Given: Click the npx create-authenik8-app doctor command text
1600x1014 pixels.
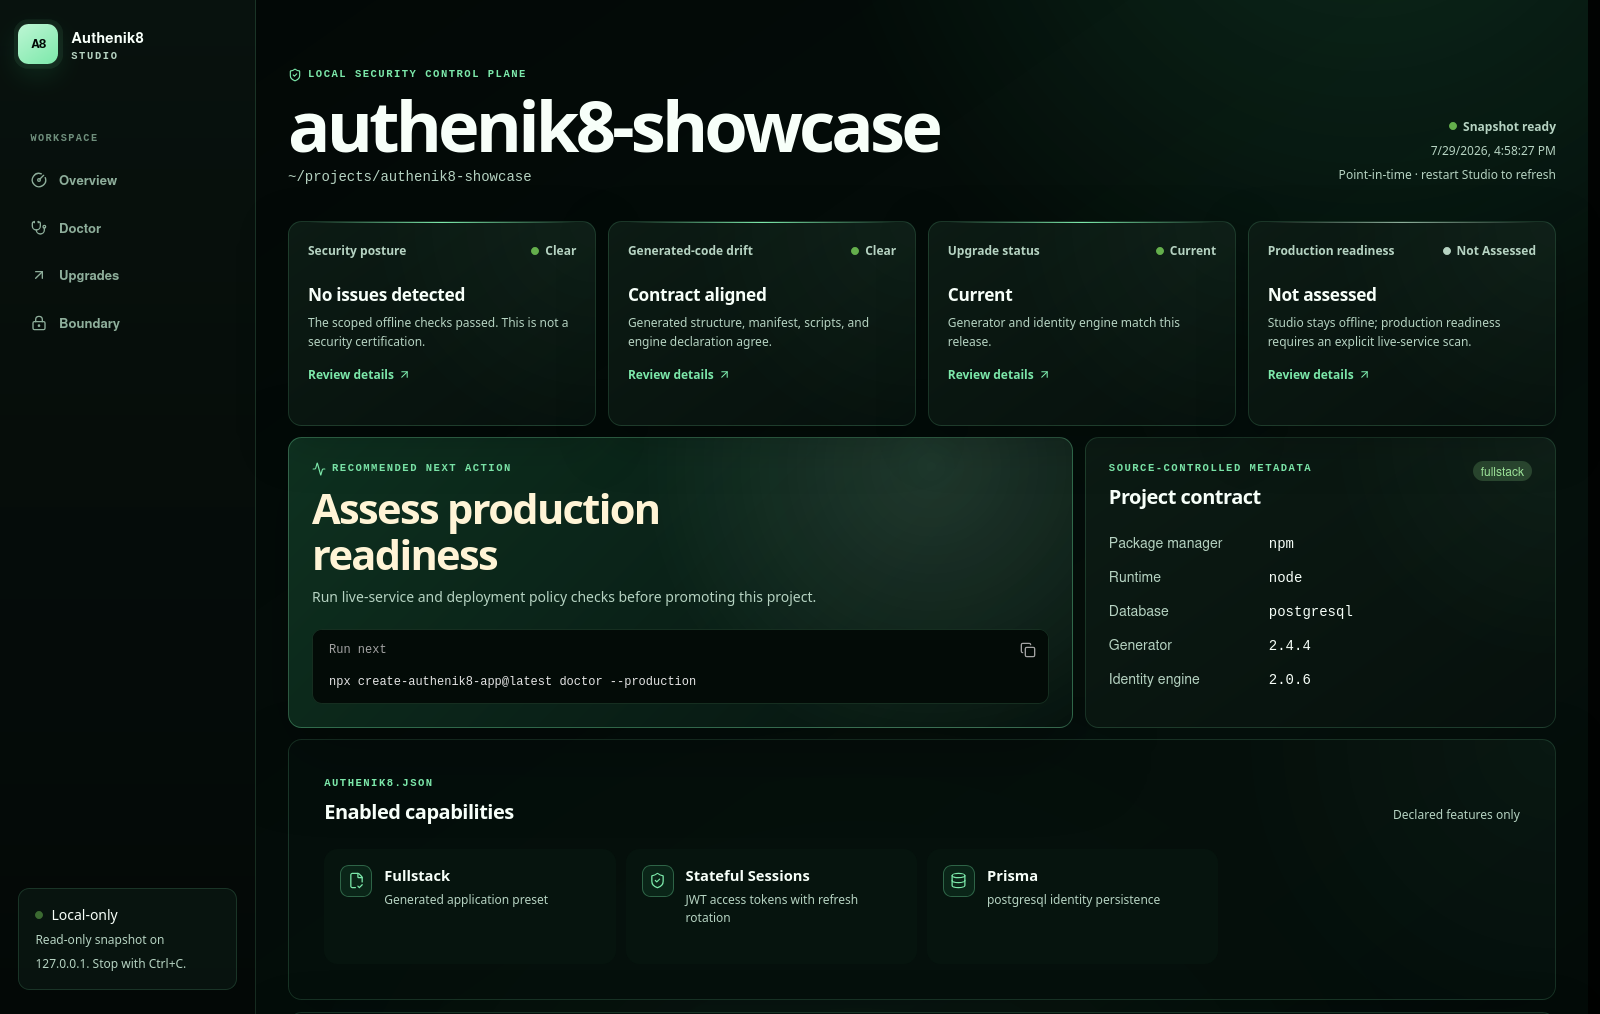Looking at the screenshot, I should pyautogui.click(x=512, y=681).
